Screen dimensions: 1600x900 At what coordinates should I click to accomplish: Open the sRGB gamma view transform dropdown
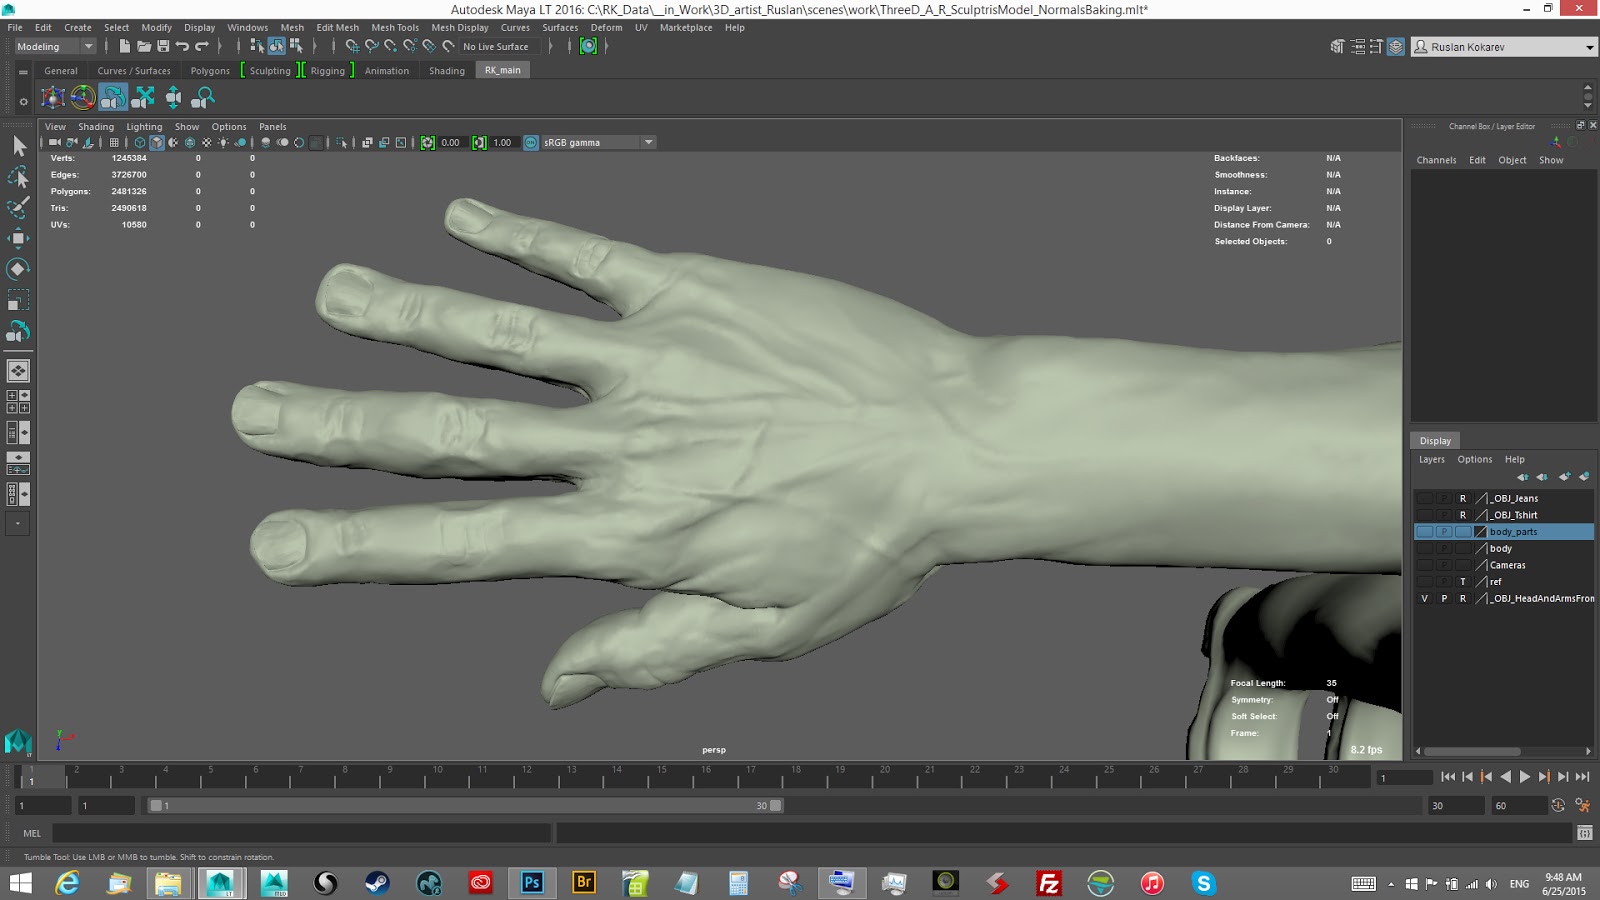click(598, 142)
